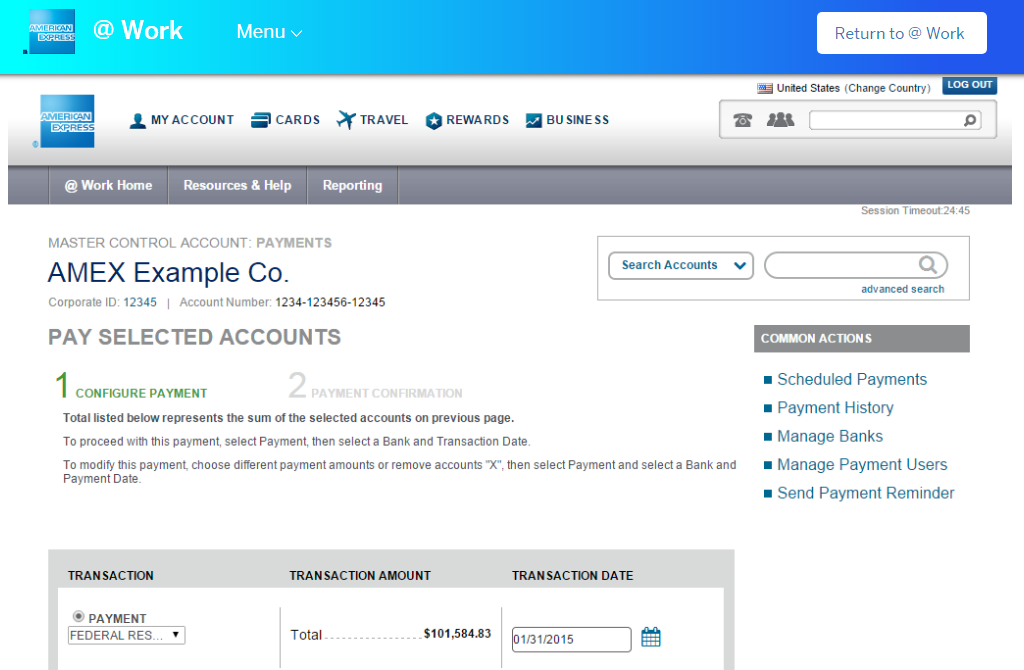Open the Travel menu
This screenshot has width=1024, height=670.
(372, 120)
